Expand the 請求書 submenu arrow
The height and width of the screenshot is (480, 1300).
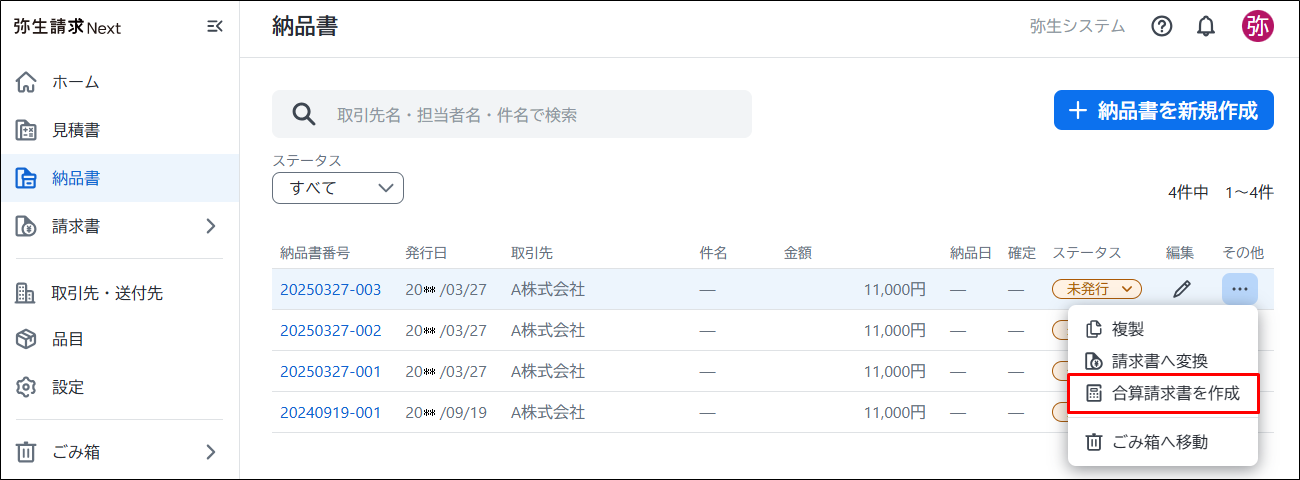pos(210,227)
